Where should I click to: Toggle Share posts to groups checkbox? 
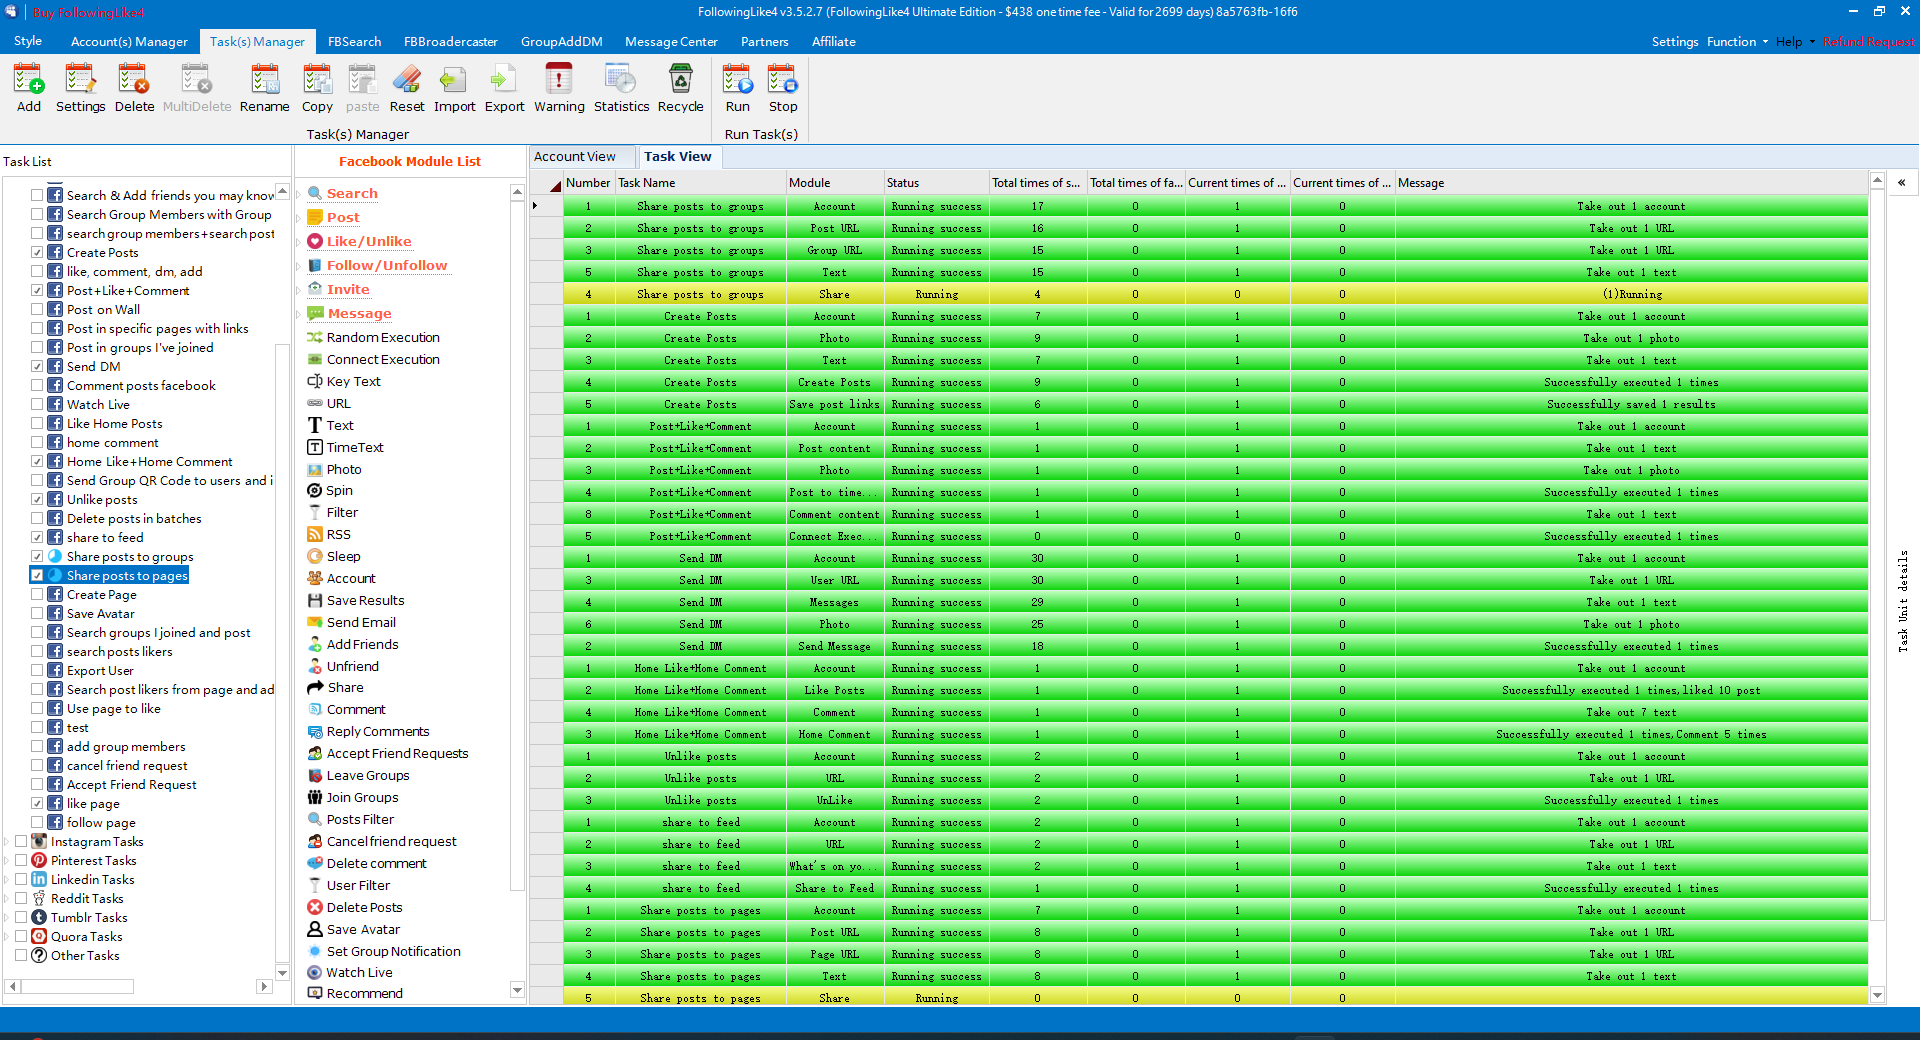37,557
